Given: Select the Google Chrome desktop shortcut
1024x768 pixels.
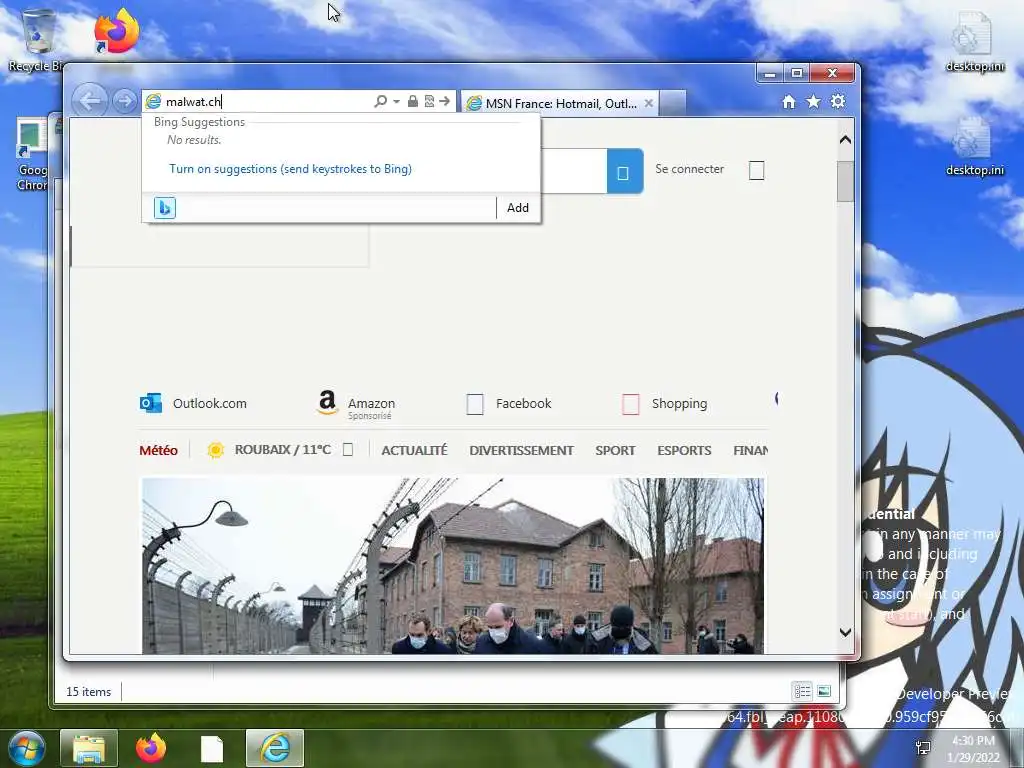Looking at the screenshot, I should [33, 155].
